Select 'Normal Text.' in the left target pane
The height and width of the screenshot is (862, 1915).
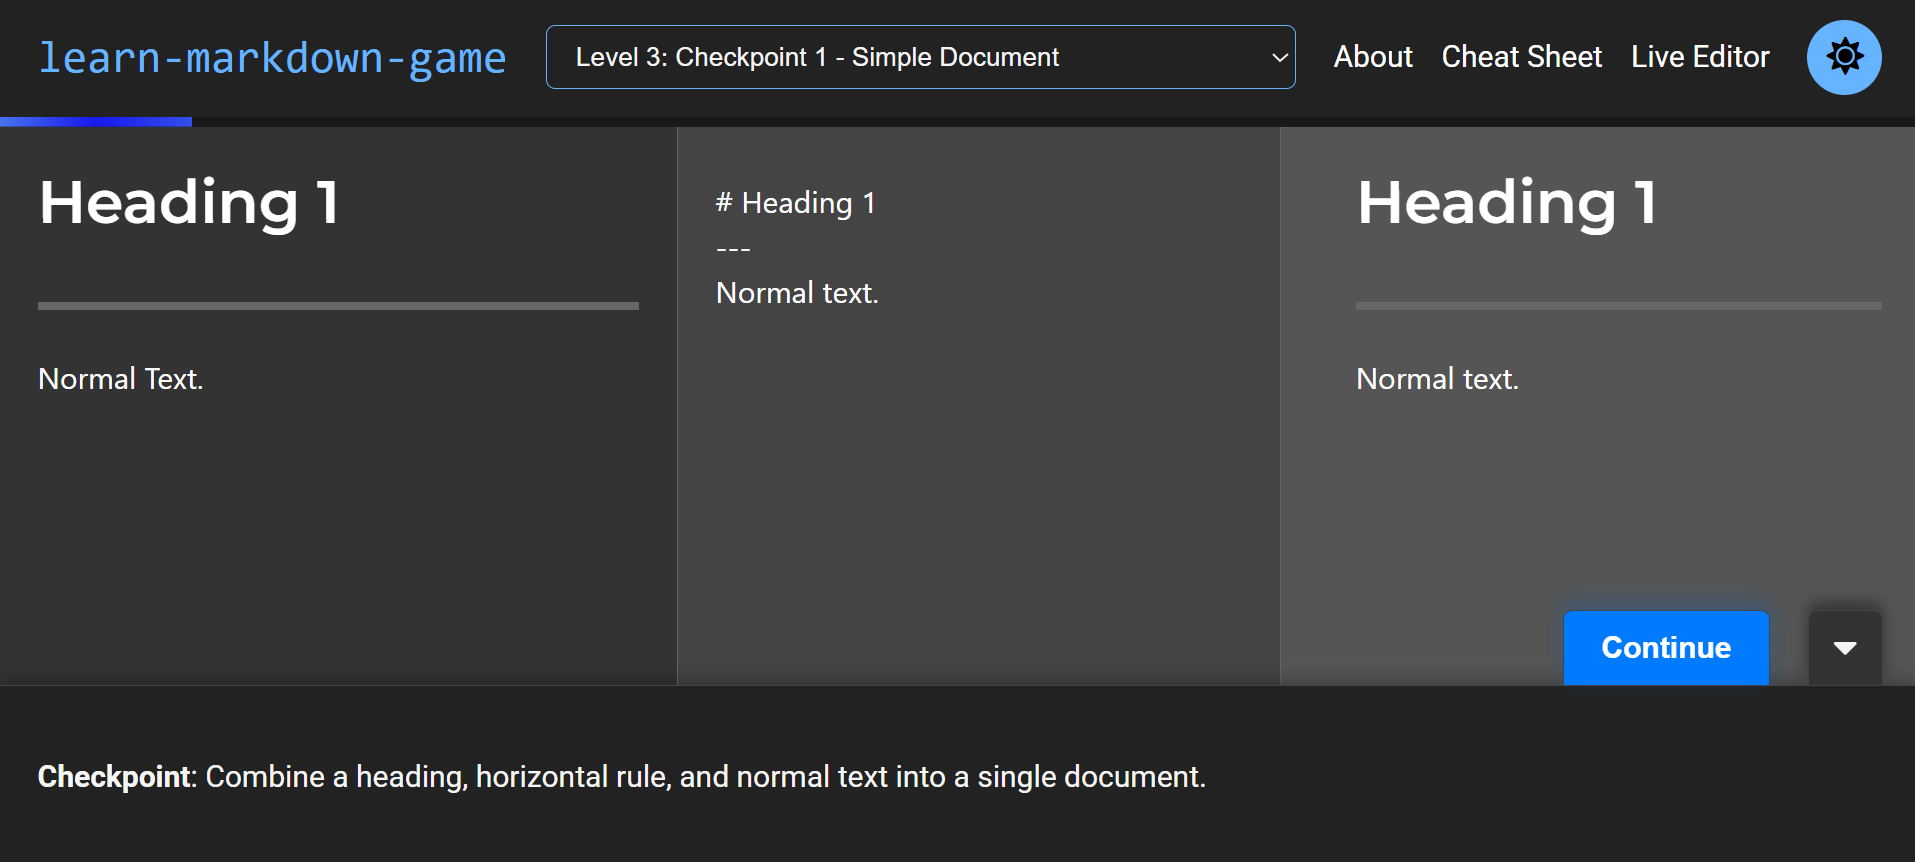(x=120, y=379)
